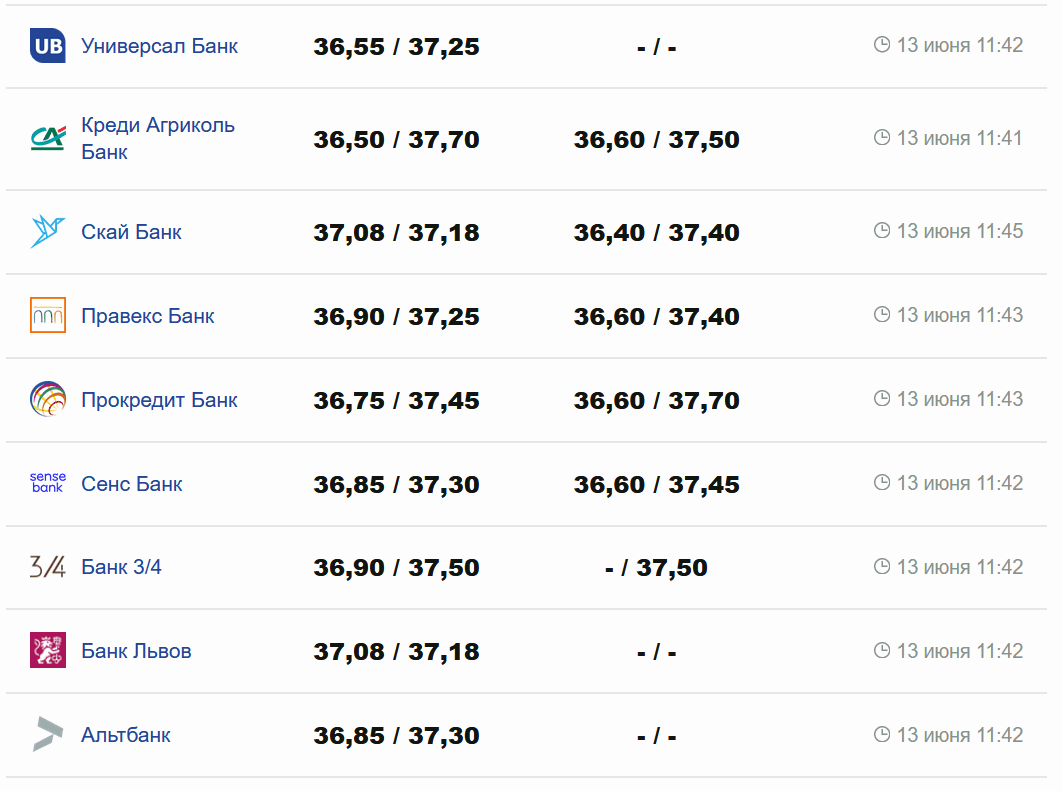The width and height of the screenshot is (1063, 791).
Task: Open the Прокредит Банк link
Action: 159,400
